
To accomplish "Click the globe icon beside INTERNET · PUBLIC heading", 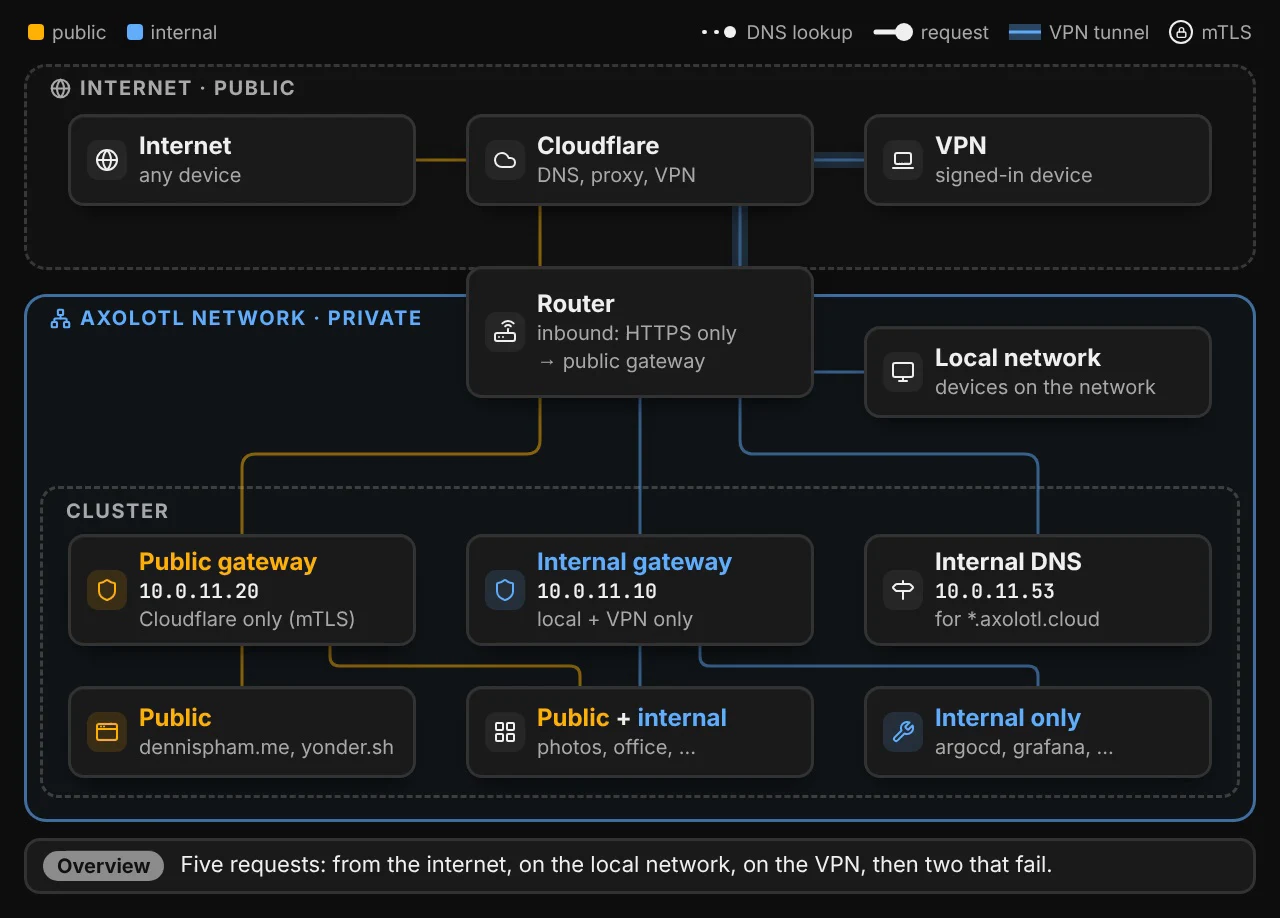I will tap(61, 88).
